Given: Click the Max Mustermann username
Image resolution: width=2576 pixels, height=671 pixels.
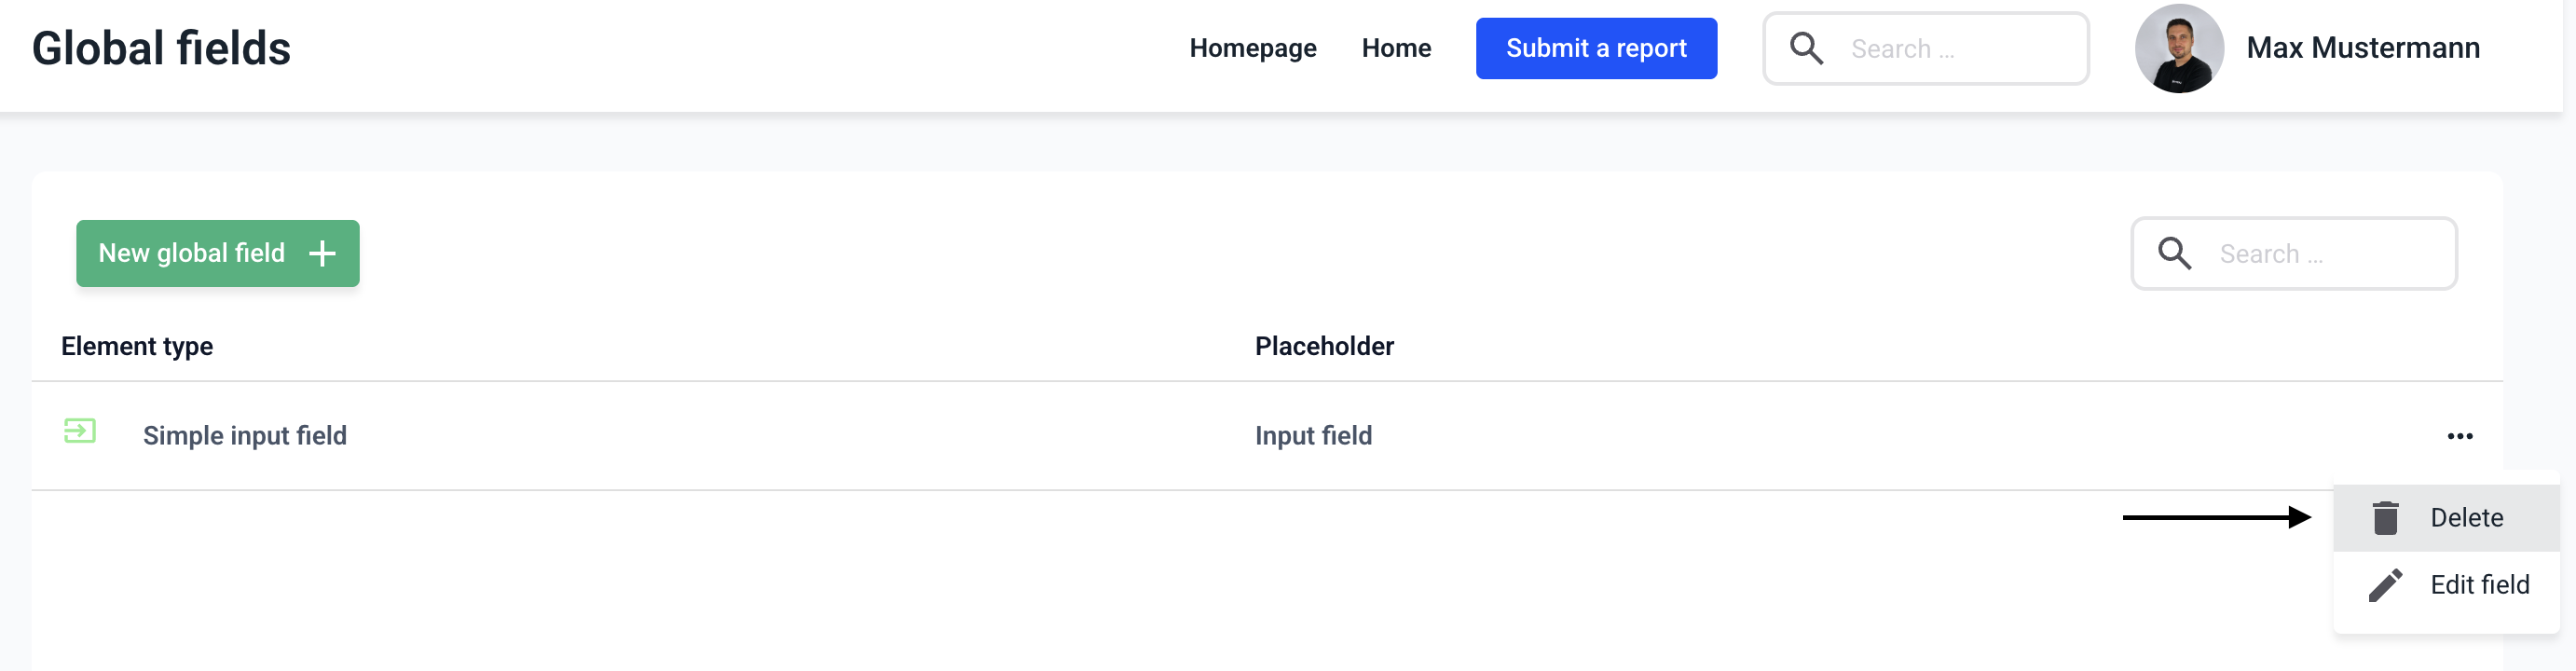Looking at the screenshot, I should click(2362, 48).
